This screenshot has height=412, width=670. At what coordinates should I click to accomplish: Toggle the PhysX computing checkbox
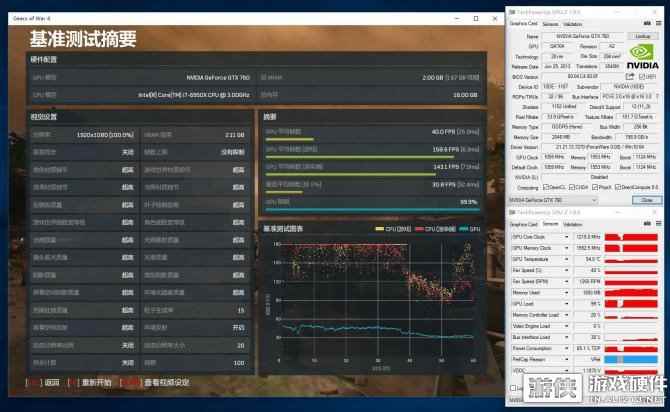pos(595,187)
